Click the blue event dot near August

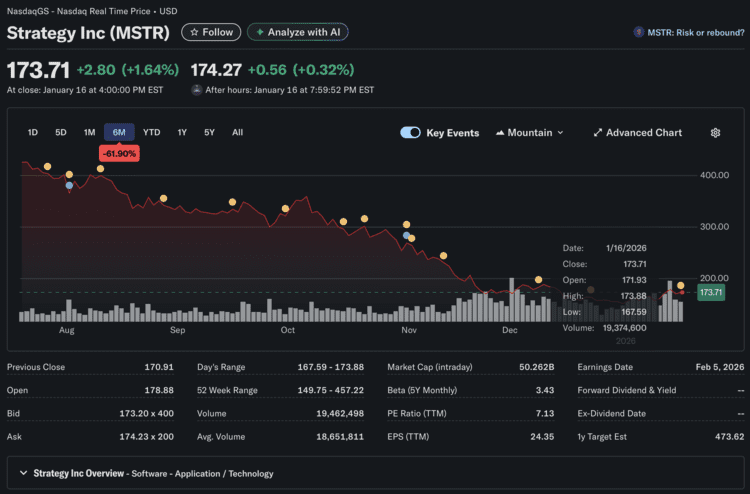(69, 185)
